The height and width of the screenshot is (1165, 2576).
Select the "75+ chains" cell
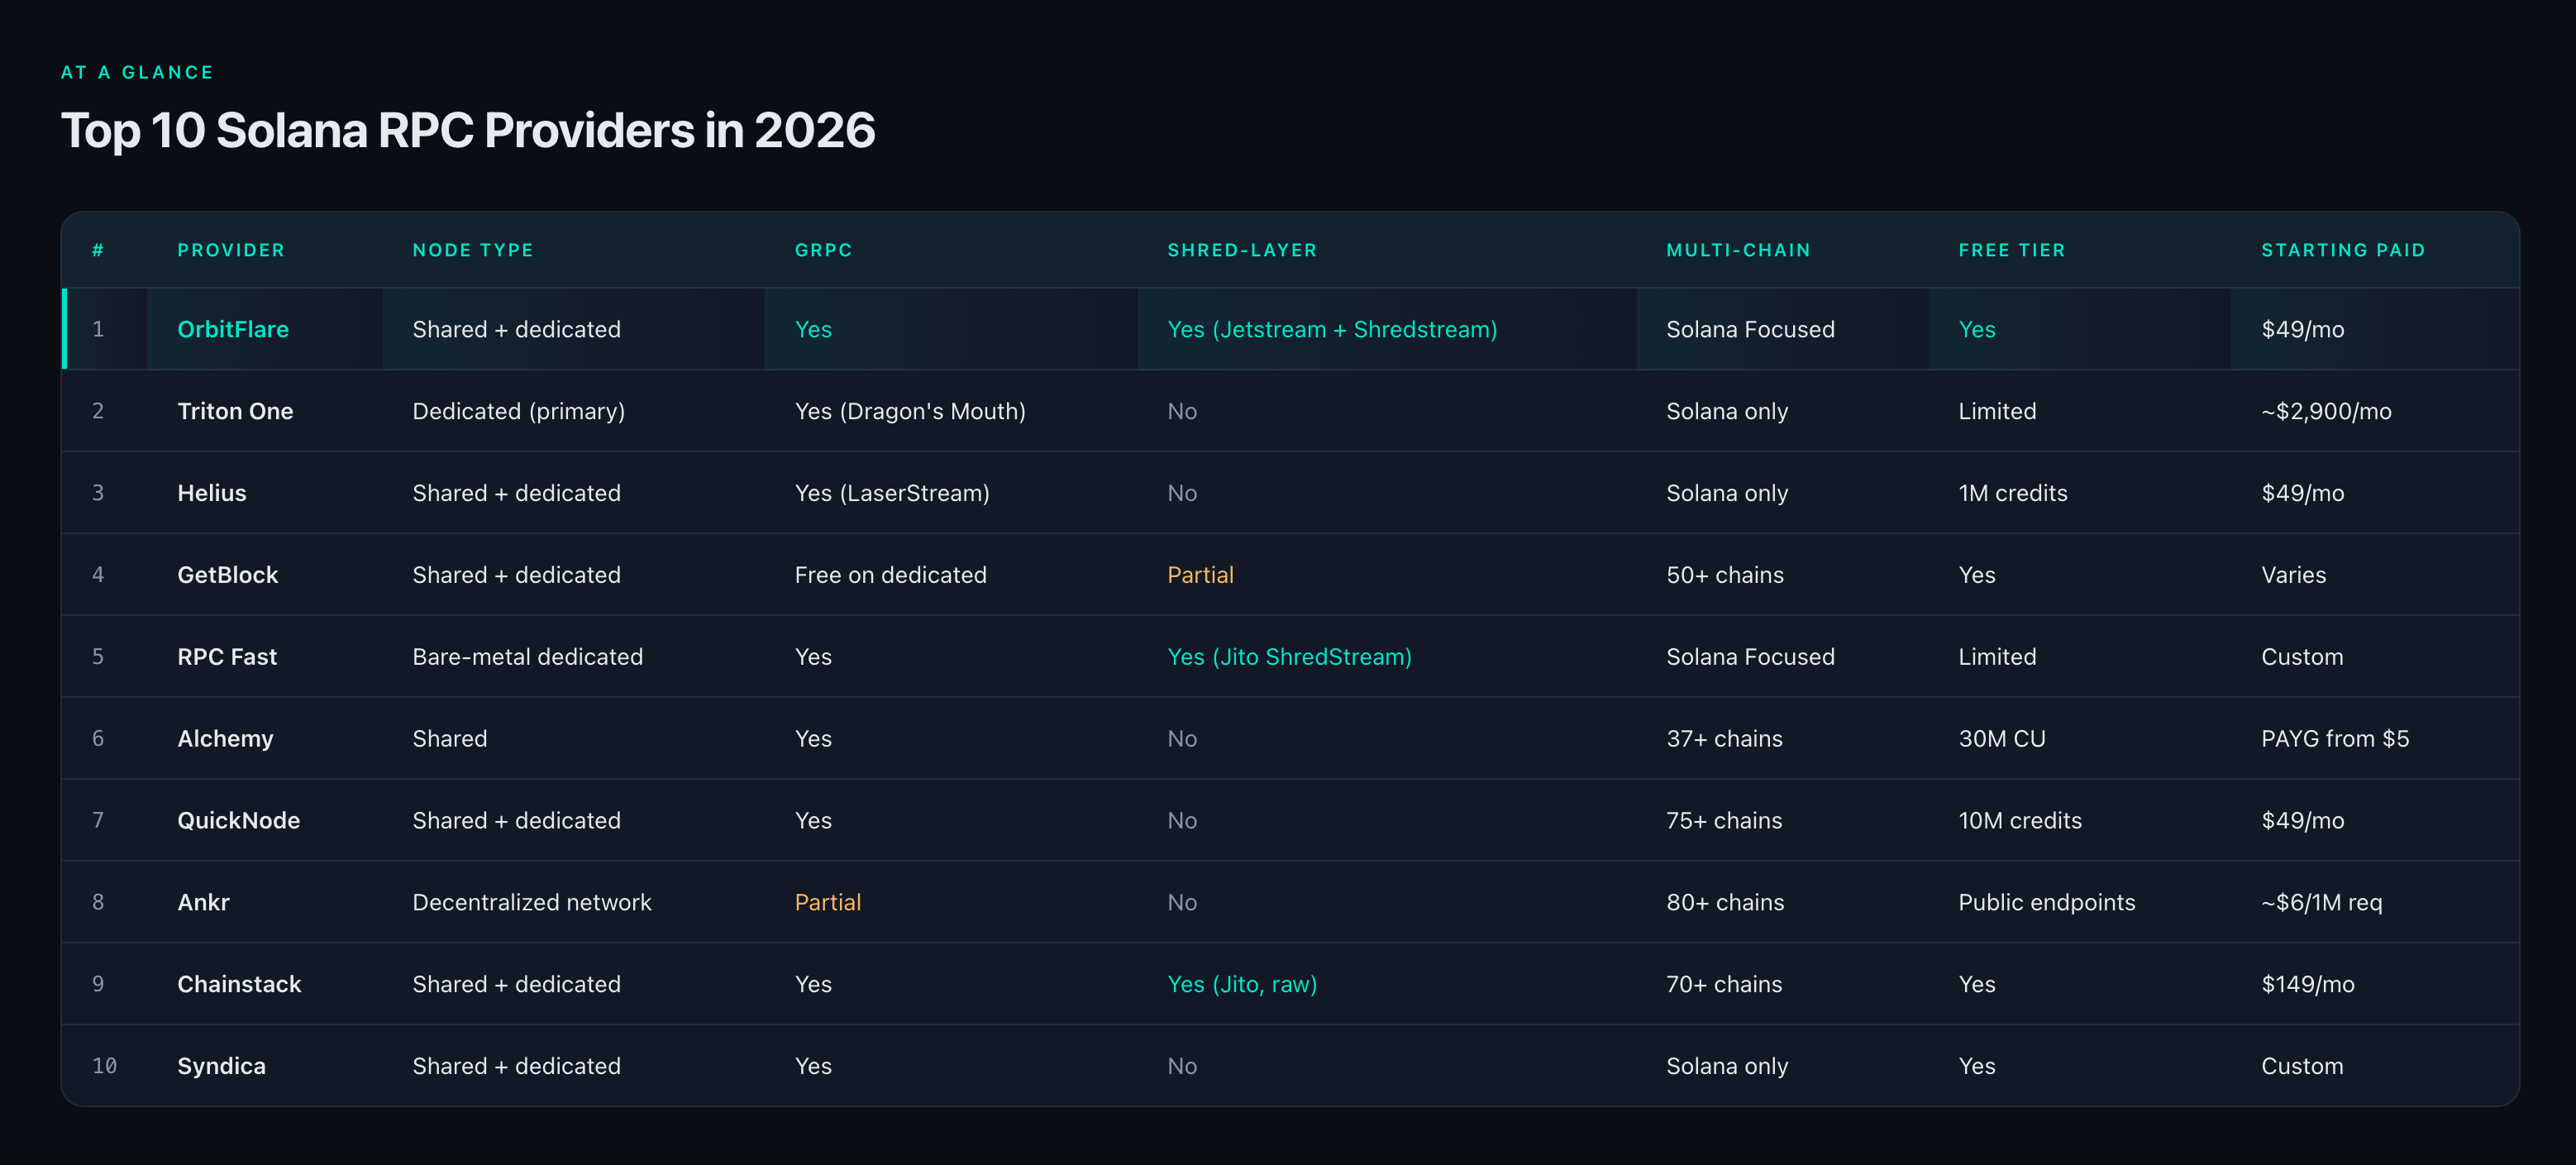click(1724, 821)
